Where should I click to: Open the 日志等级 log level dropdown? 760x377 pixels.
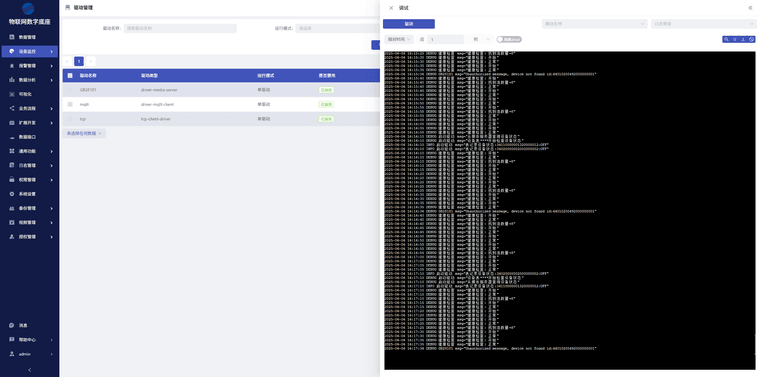coord(704,24)
